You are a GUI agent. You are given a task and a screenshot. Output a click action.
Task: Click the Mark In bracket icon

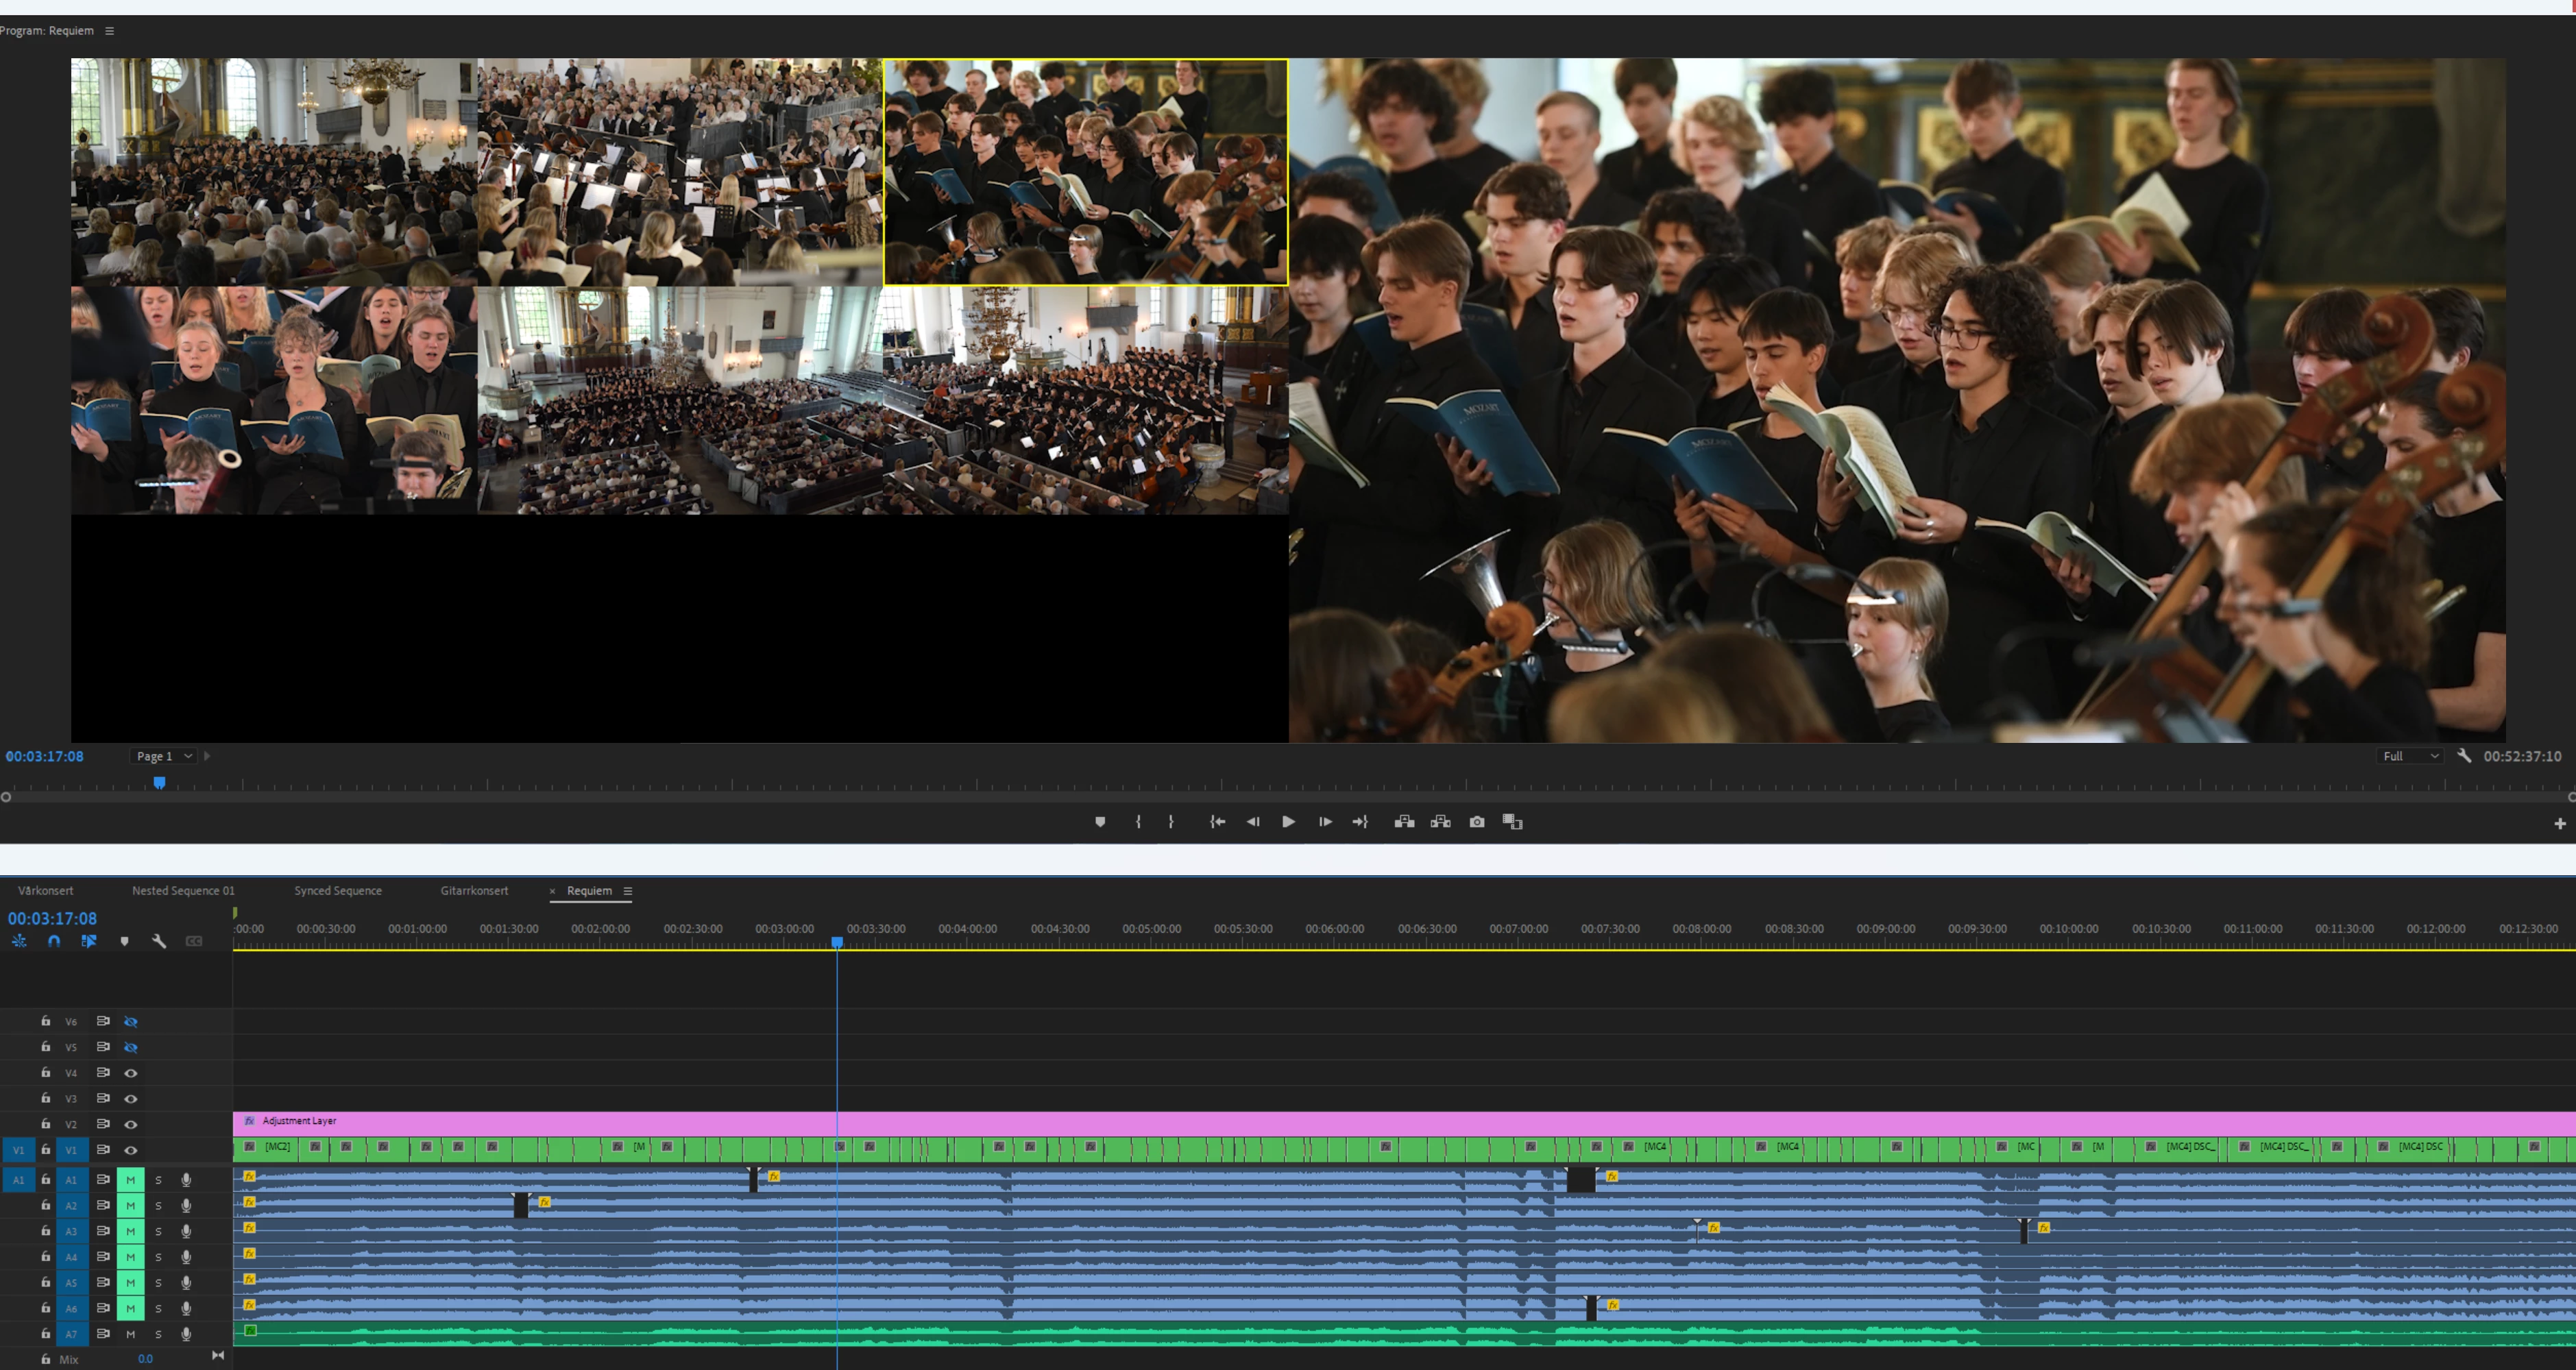[x=1138, y=822]
